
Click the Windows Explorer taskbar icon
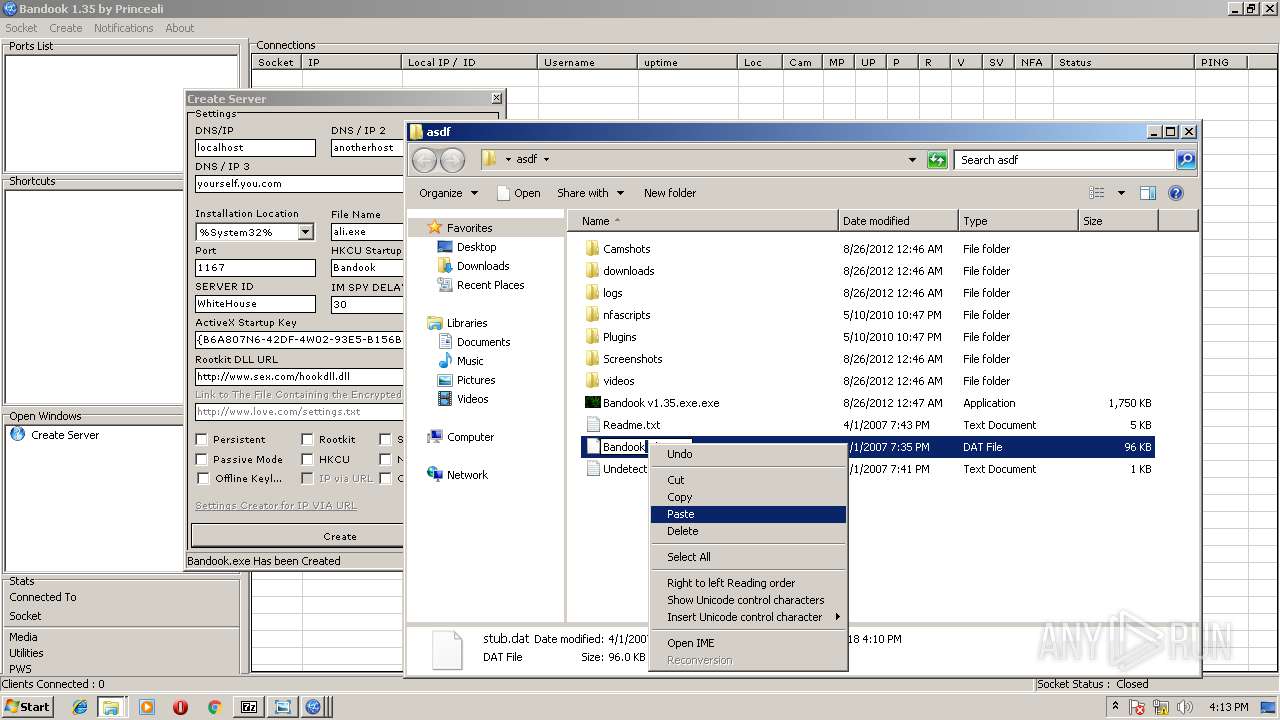pyautogui.click(x=110, y=707)
